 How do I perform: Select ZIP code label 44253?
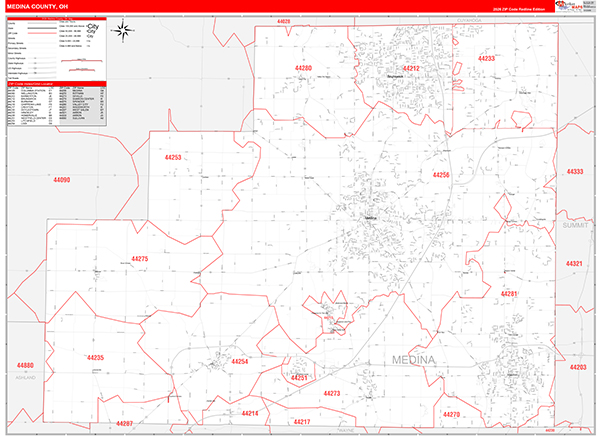[173, 157]
